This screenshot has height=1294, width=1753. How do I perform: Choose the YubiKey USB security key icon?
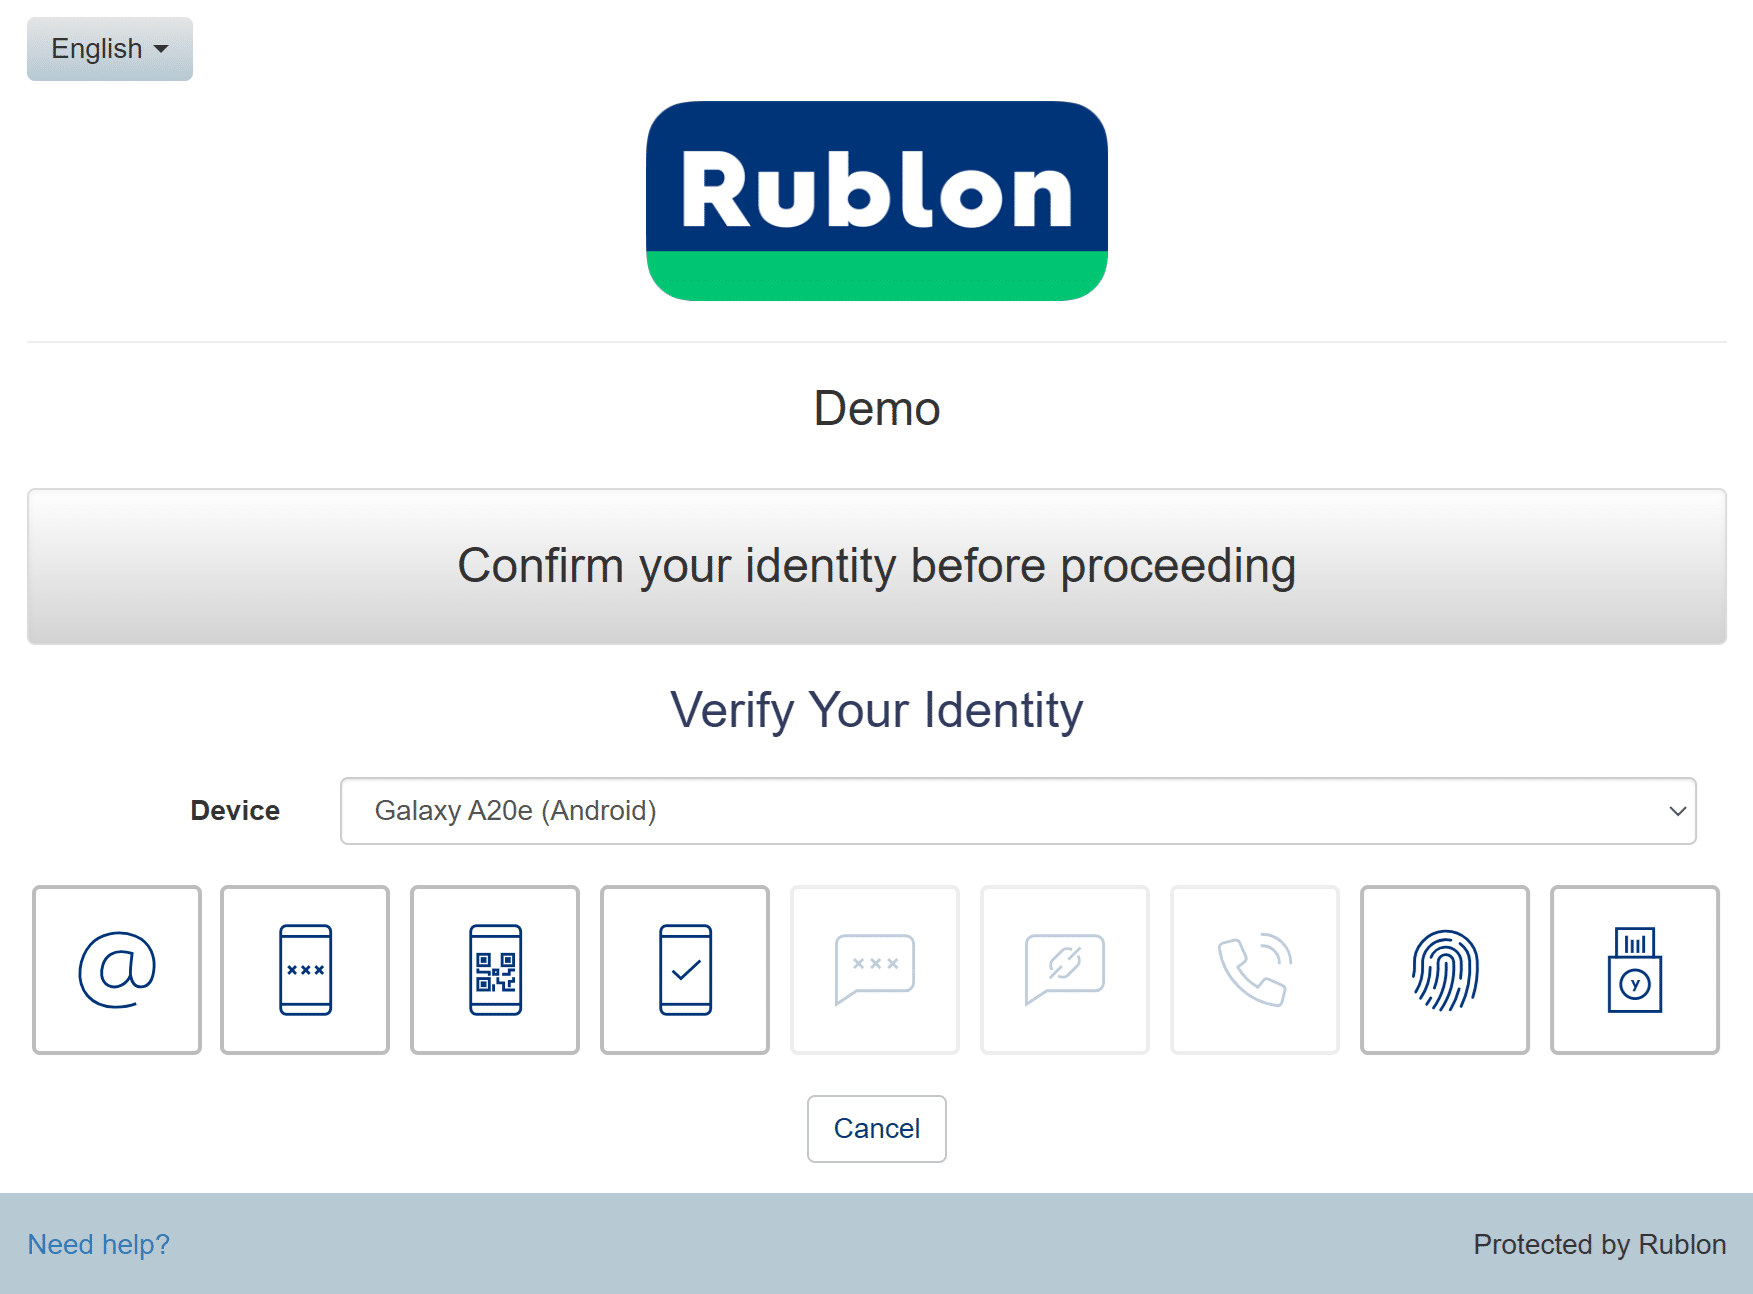(x=1635, y=969)
